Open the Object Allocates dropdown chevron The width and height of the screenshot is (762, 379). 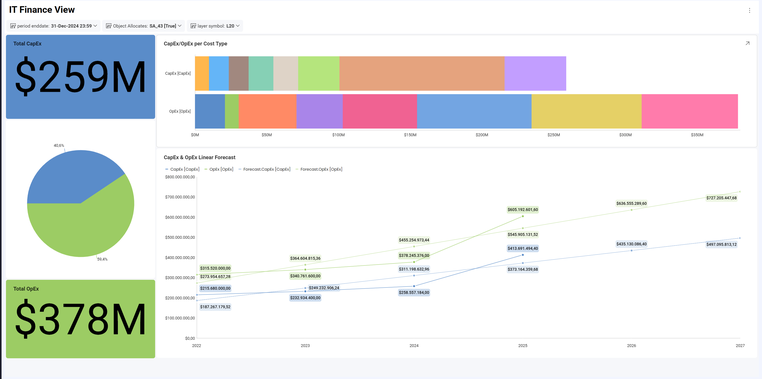pyautogui.click(x=180, y=26)
